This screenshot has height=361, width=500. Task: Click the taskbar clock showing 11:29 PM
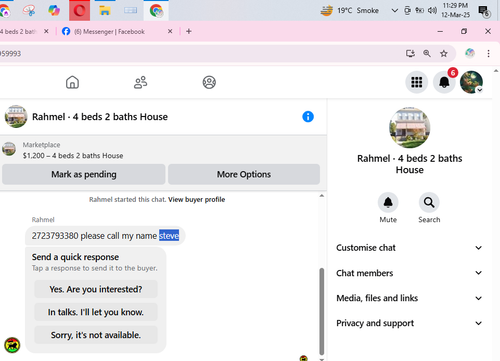coord(455,10)
